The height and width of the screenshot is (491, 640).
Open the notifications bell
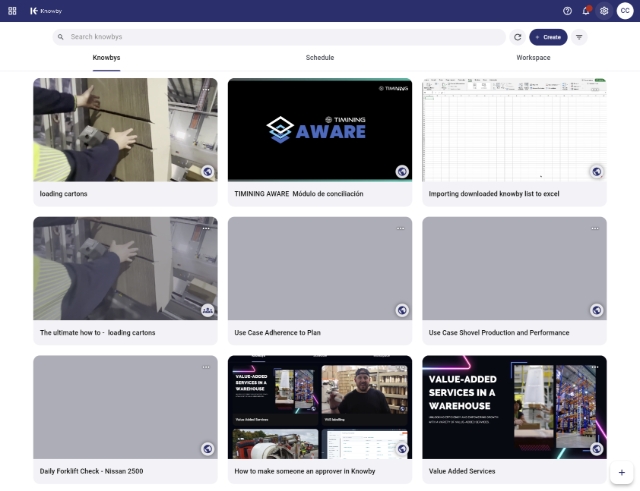pos(586,11)
